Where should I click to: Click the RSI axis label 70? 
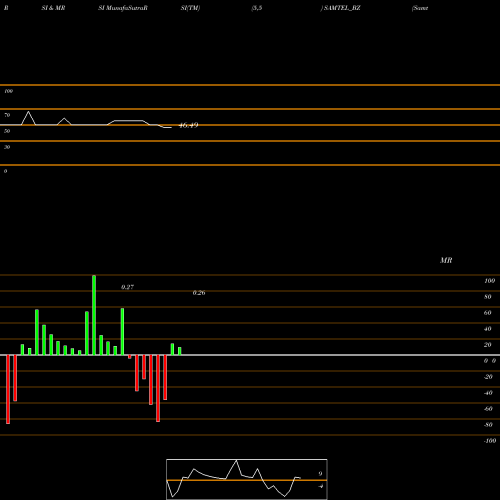7,115
